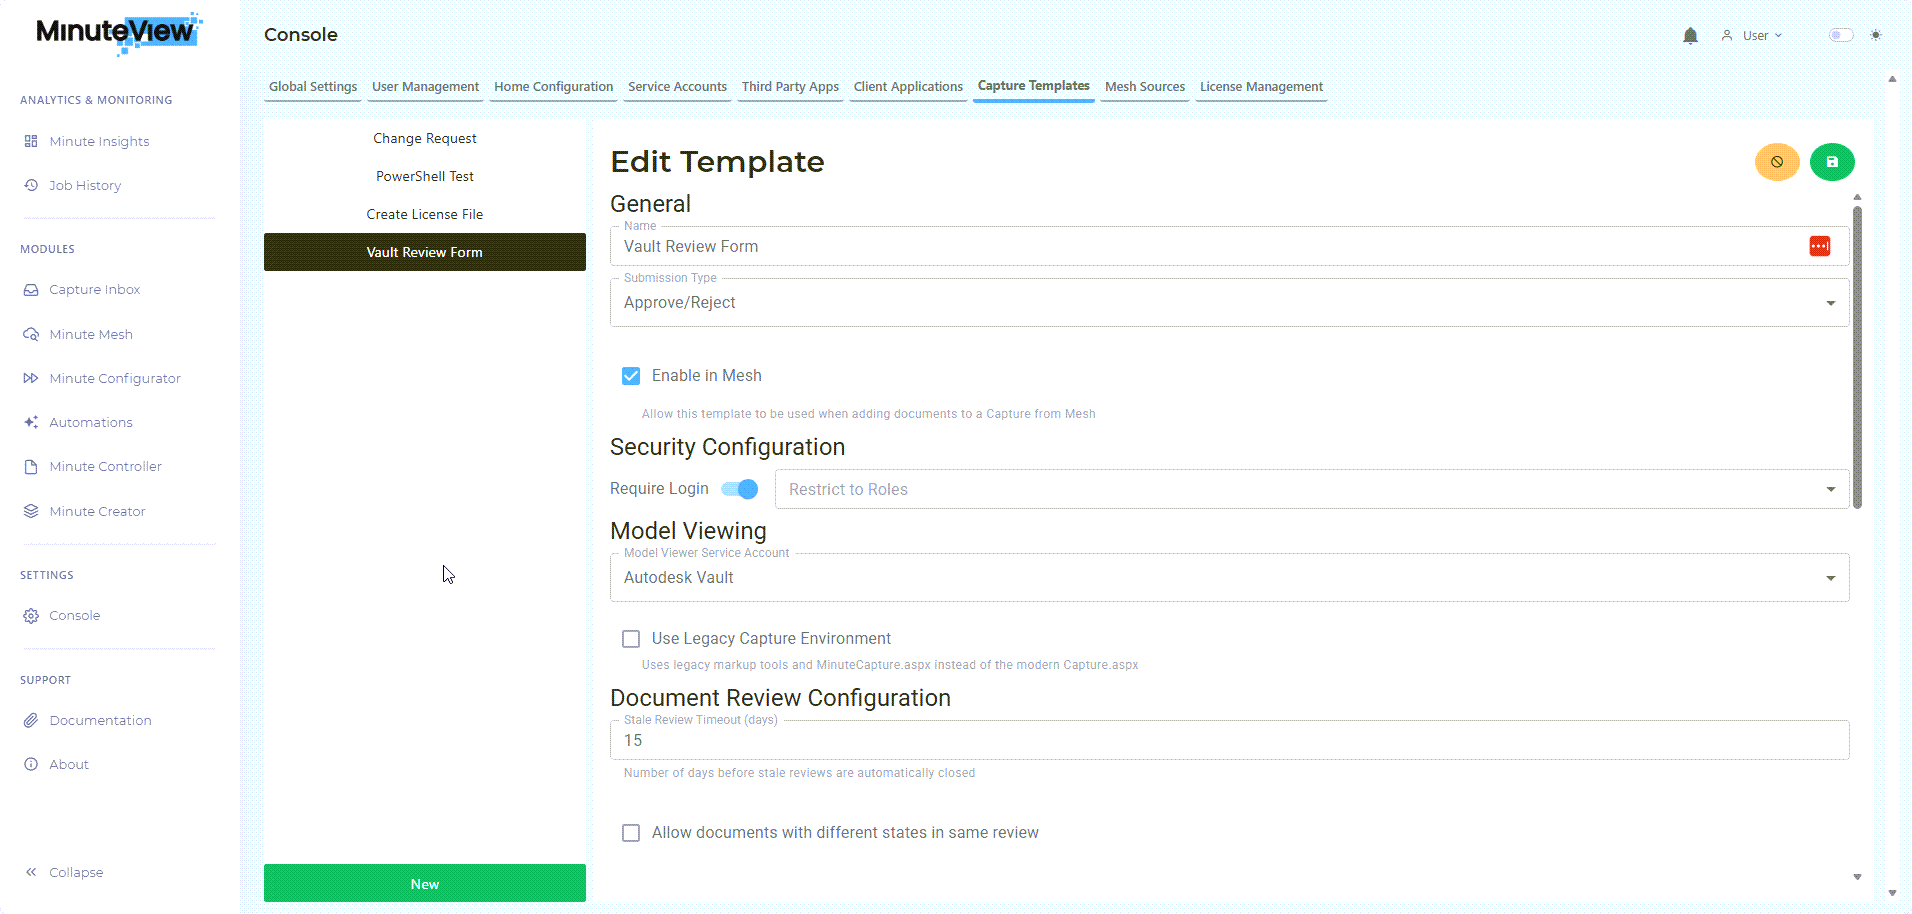The width and height of the screenshot is (1912, 914).
Task: Open the Capture Inbox module
Action: [95, 289]
